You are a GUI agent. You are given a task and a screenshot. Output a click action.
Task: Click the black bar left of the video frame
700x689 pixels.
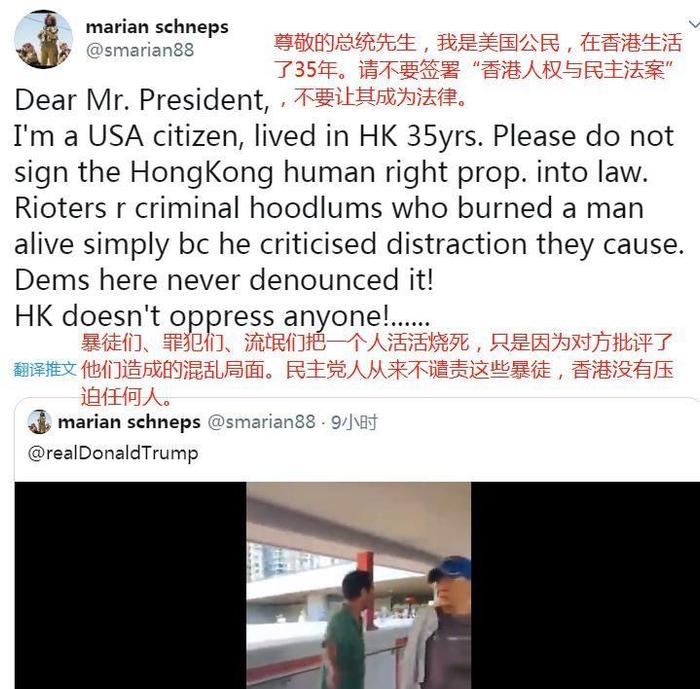point(130,585)
